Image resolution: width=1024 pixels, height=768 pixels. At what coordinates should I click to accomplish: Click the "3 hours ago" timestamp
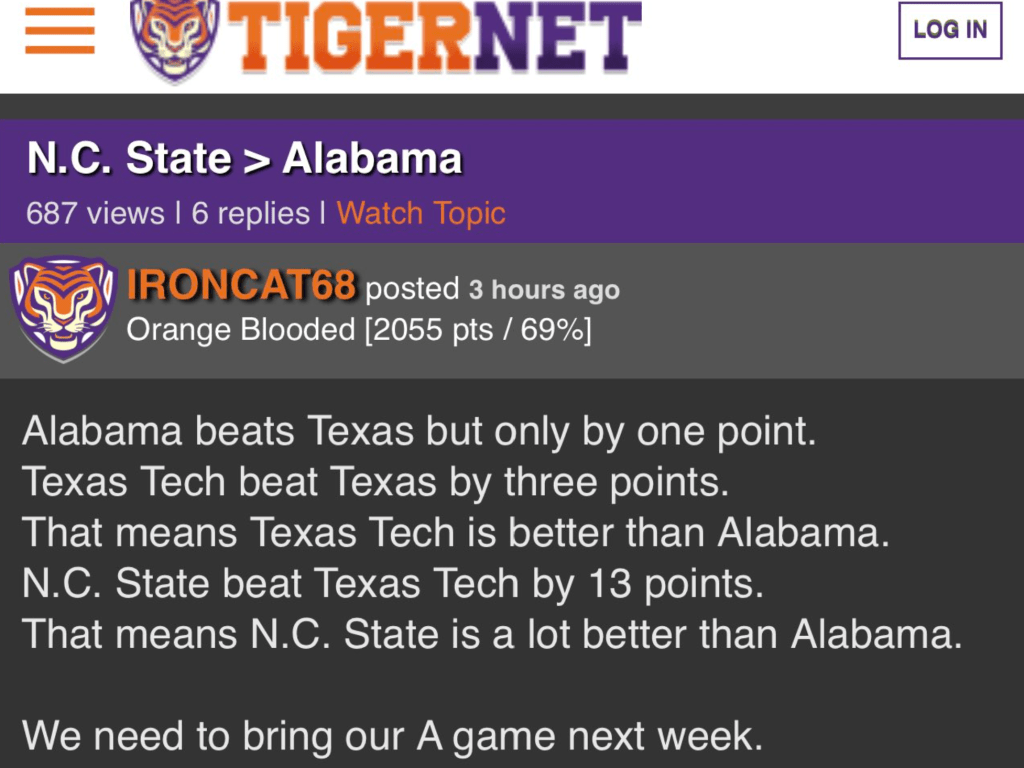[544, 290]
